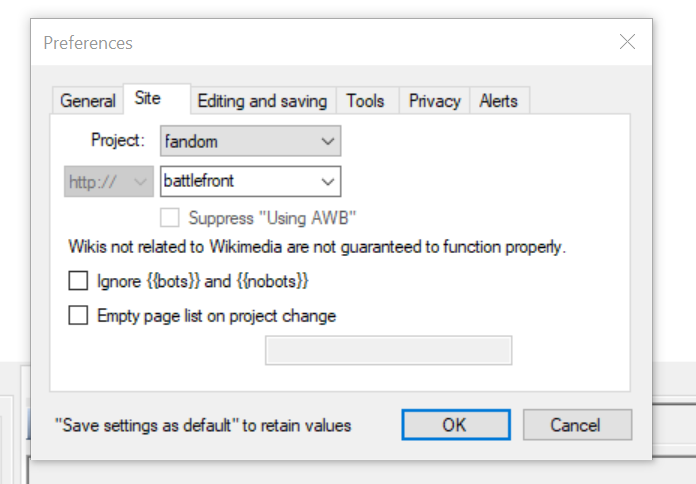Click the "Save settings as default" hint text
696x484 pixels.
pyautogui.click(x=203, y=426)
